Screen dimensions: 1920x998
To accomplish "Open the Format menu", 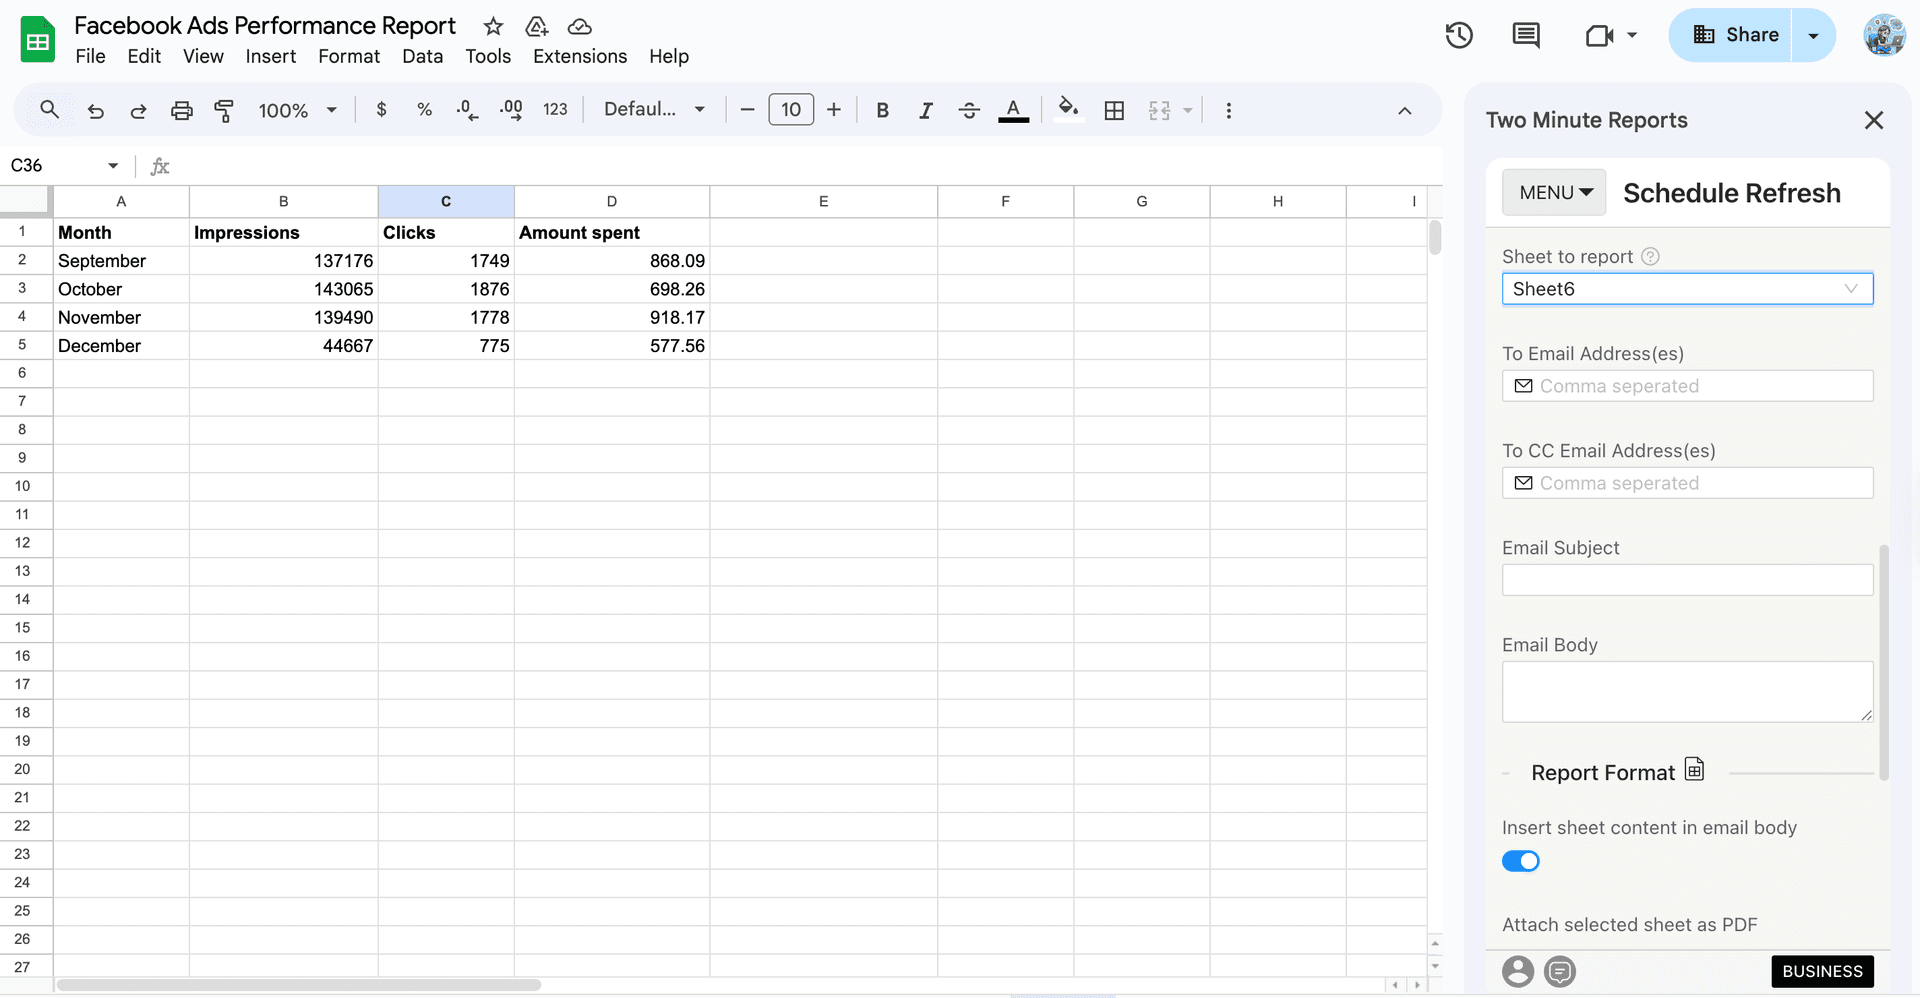I will [348, 56].
